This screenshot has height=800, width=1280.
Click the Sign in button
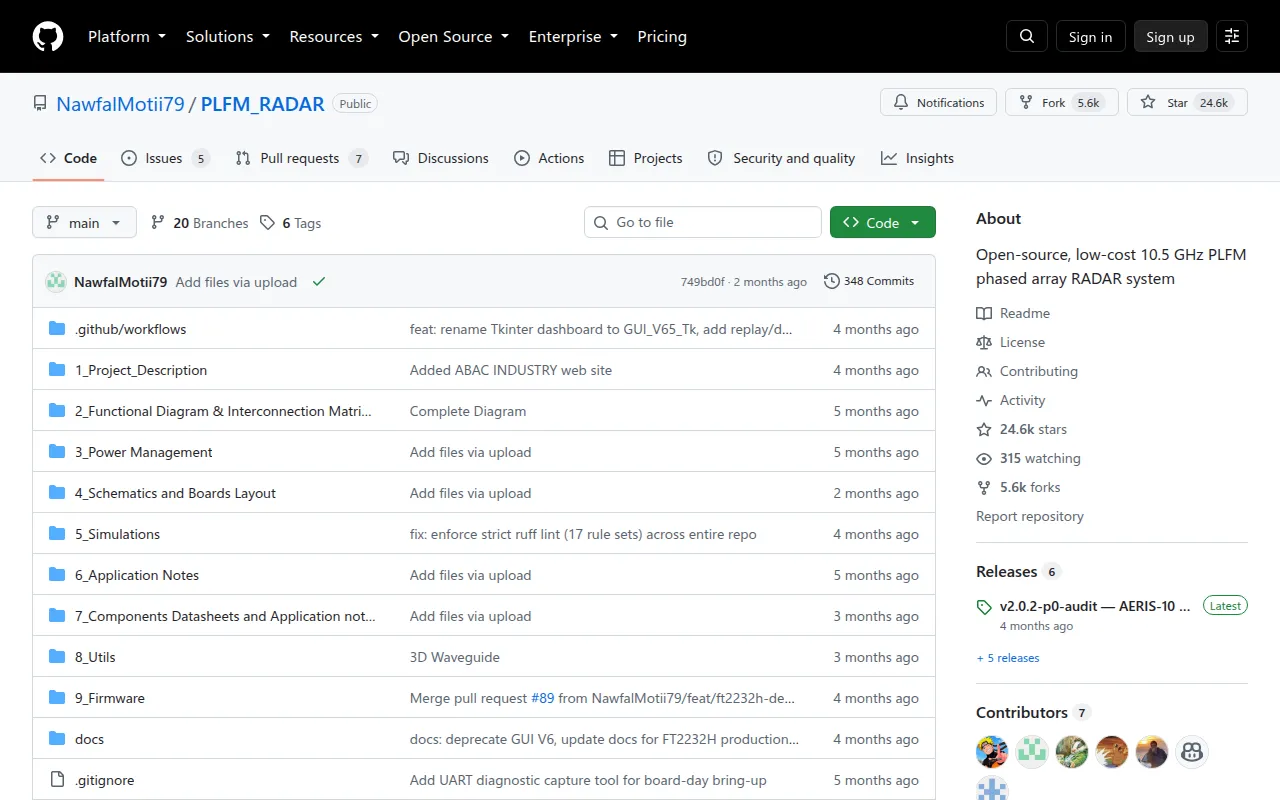pos(1090,36)
